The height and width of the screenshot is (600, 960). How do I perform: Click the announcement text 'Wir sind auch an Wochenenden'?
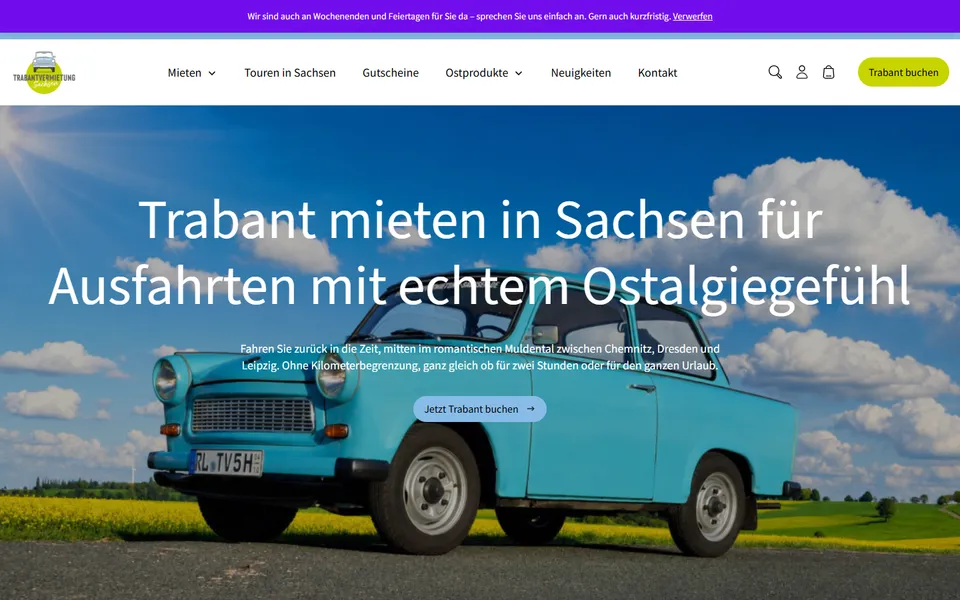click(459, 17)
